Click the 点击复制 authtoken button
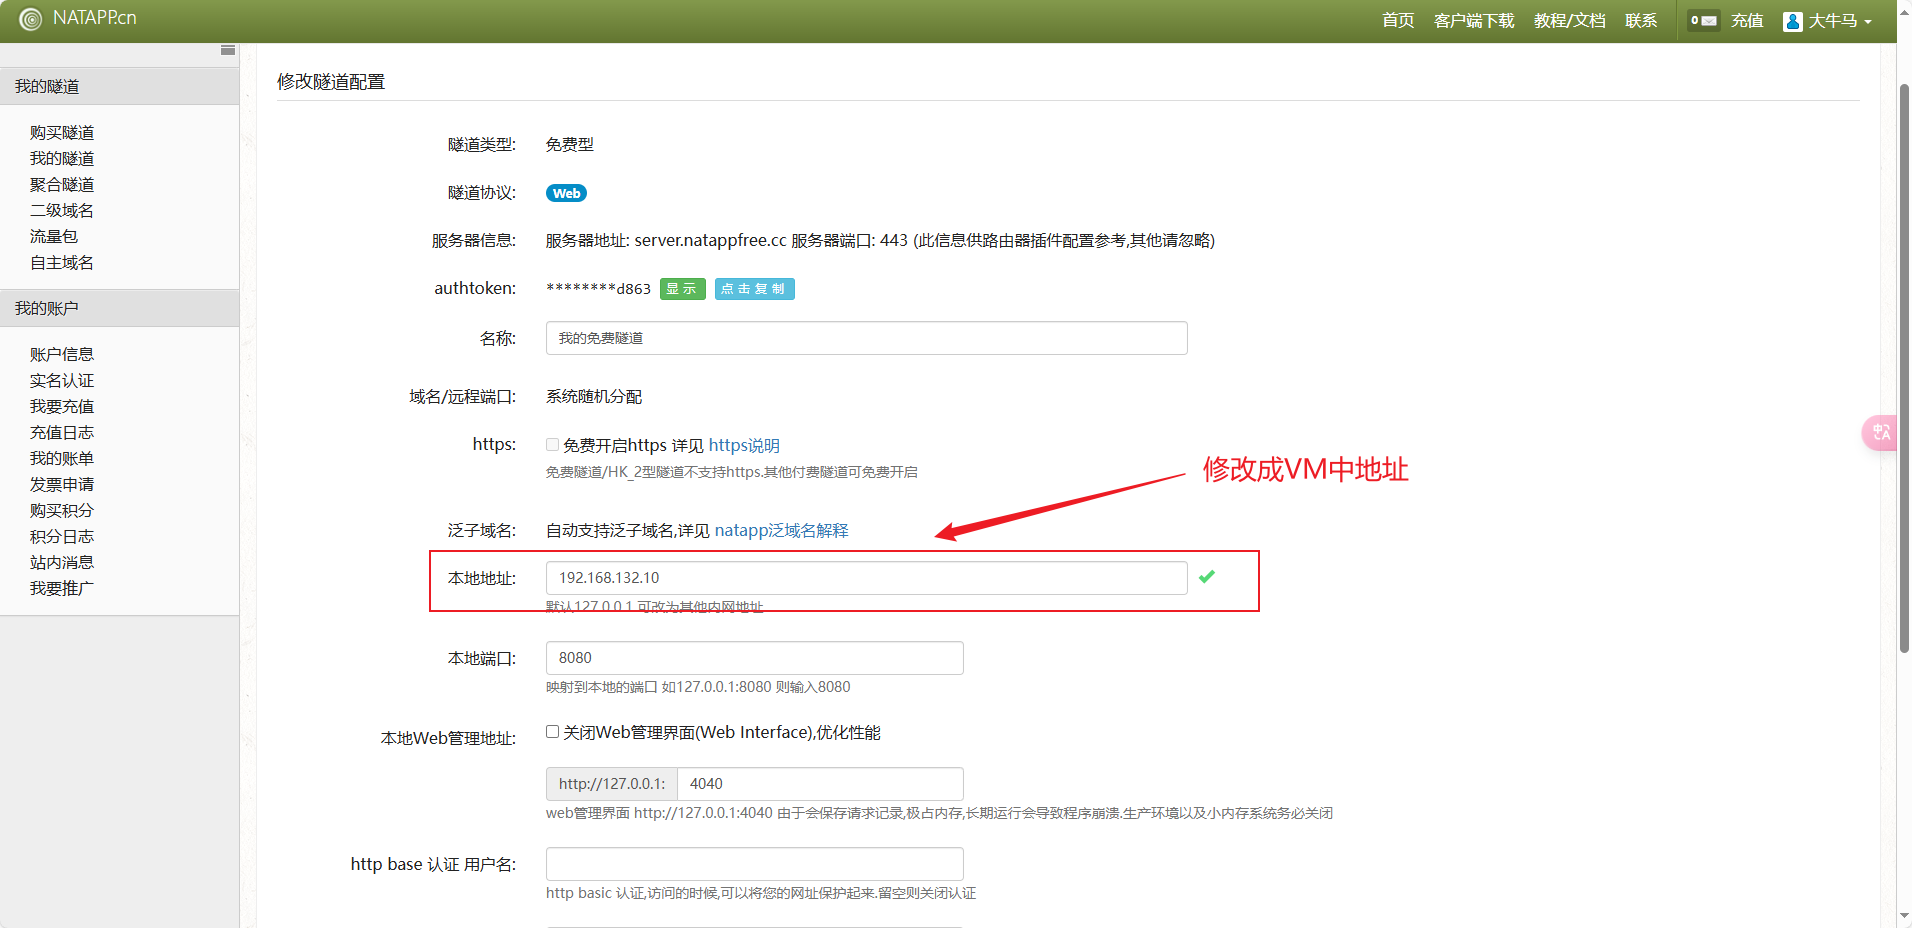The image size is (1912, 928). click(754, 289)
